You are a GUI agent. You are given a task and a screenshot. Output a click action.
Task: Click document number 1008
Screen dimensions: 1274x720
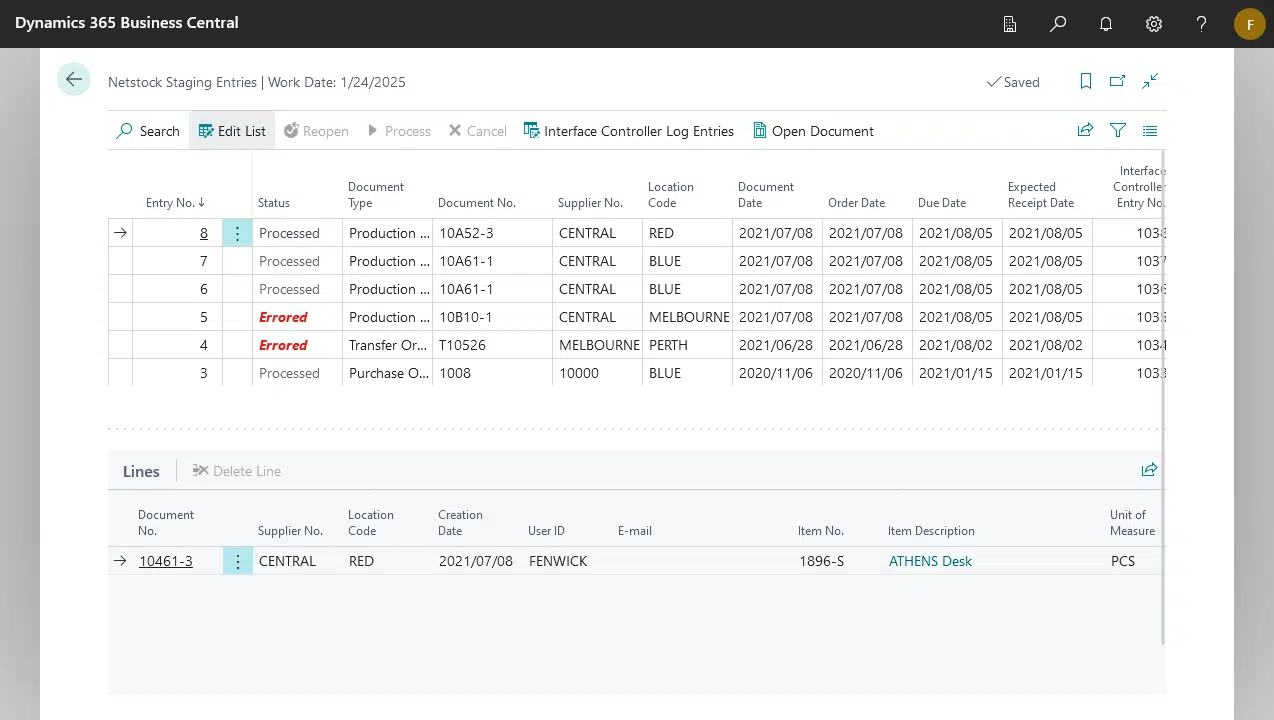[455, 373]
